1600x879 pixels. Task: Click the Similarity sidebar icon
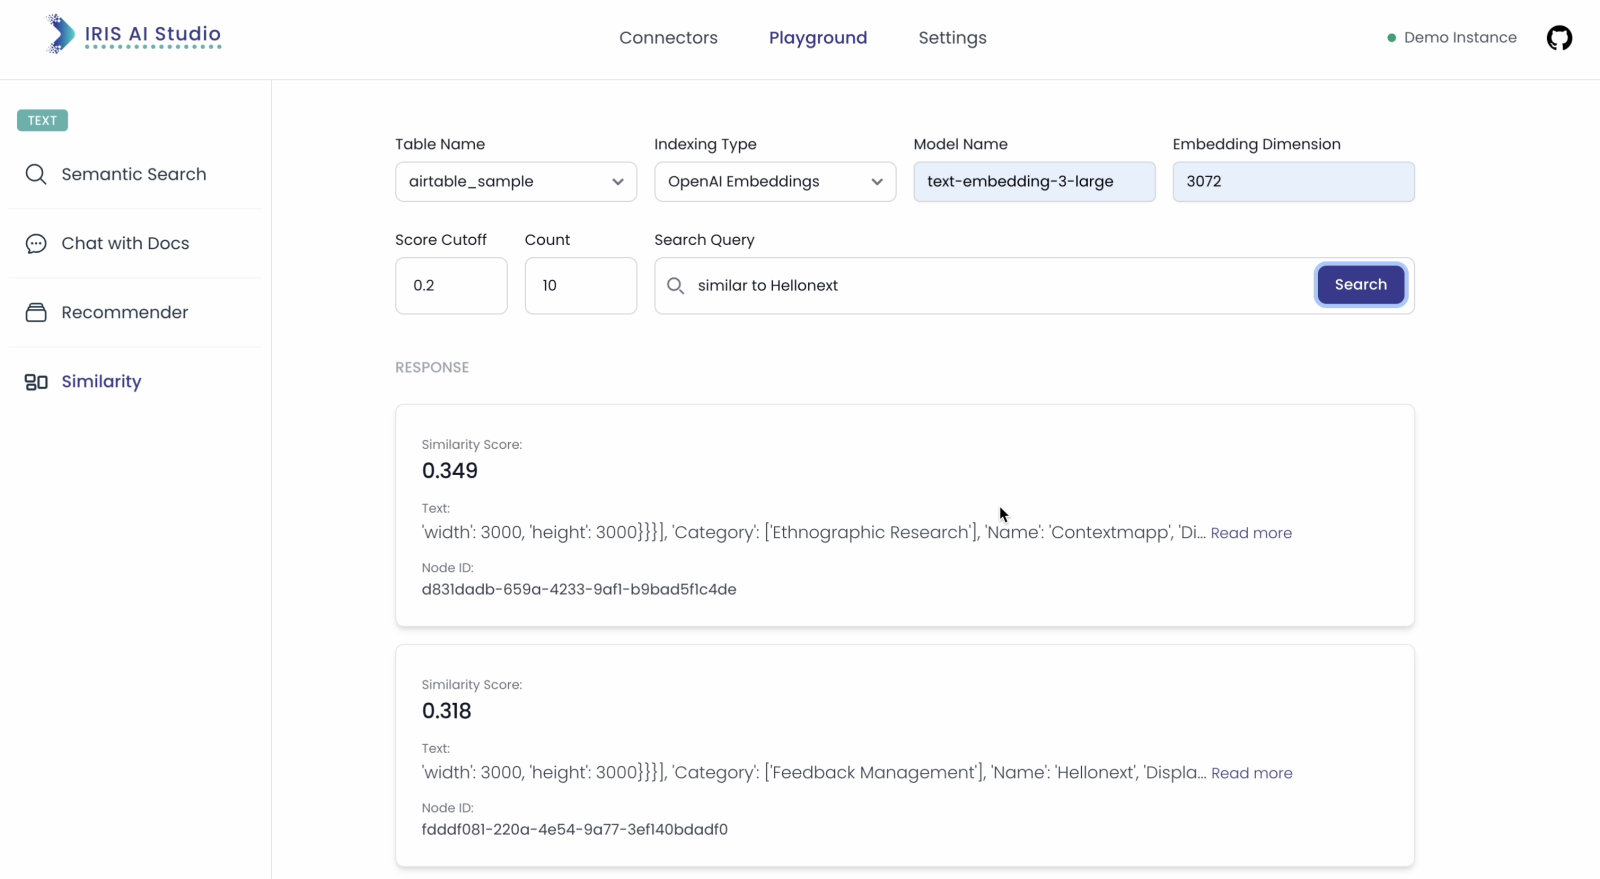[x=36, y=382]
